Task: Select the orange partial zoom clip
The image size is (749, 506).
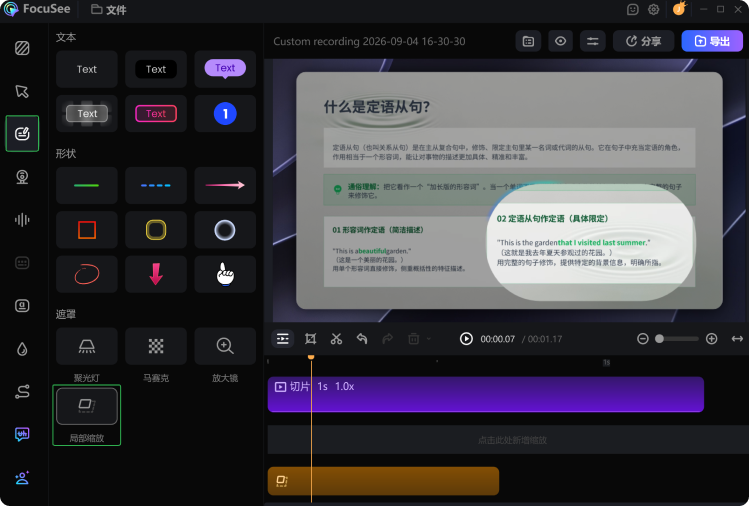Action: [384, 481]
